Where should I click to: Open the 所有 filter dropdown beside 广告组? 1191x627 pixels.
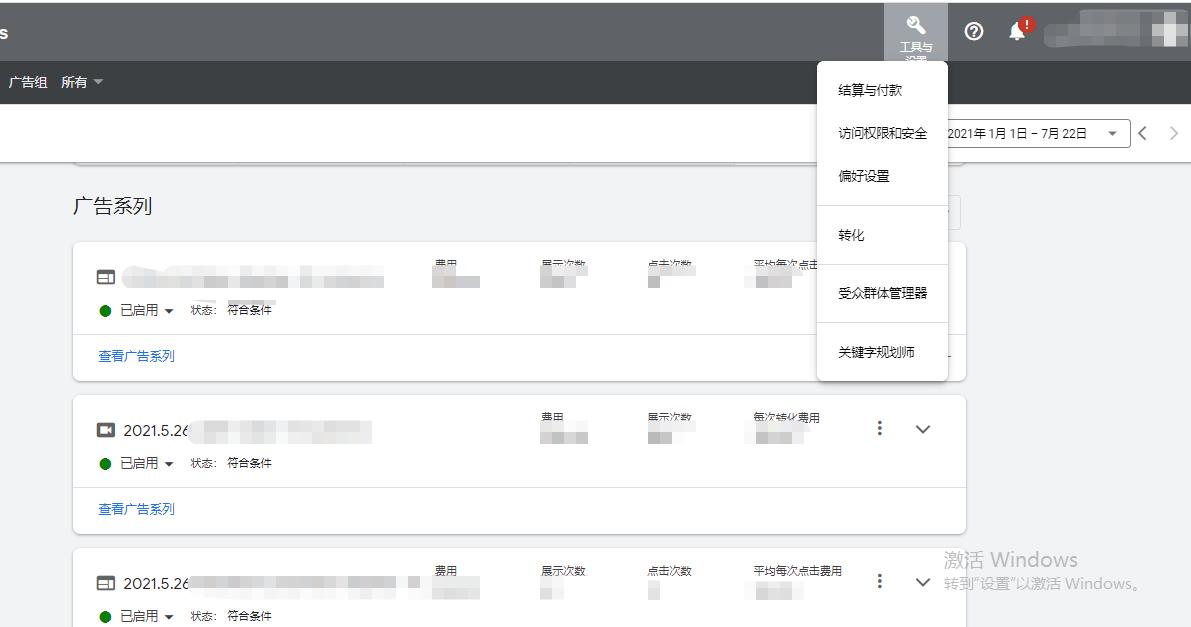(79, 82)
